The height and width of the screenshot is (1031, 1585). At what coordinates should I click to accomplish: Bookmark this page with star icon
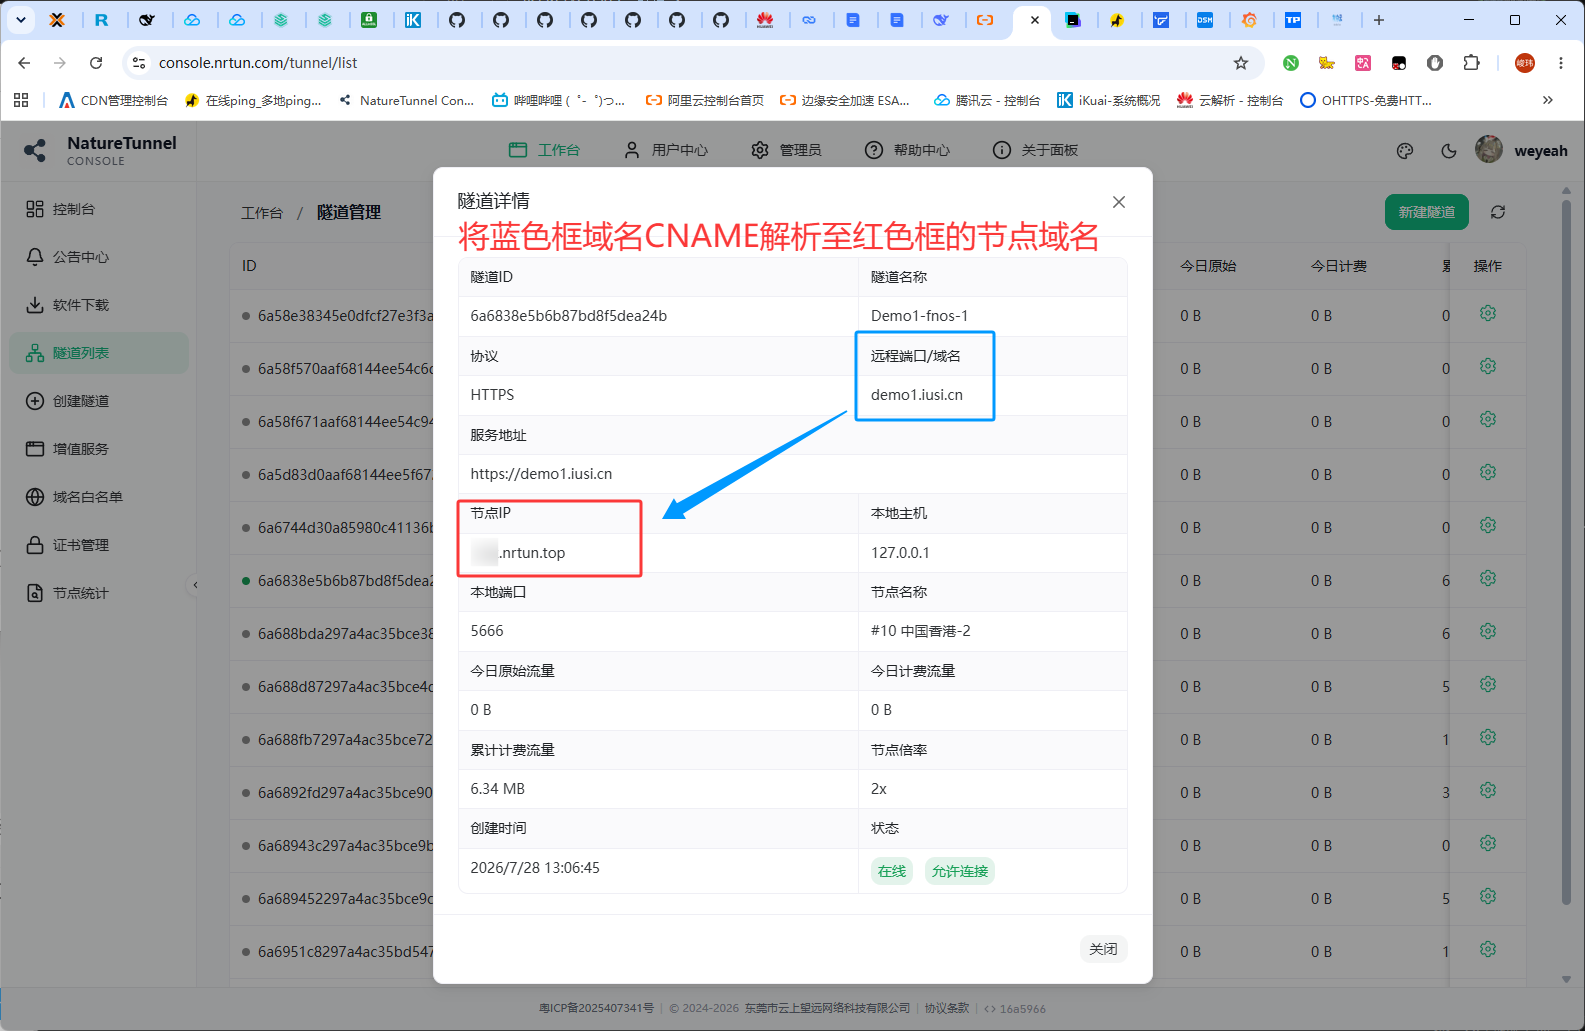[1240, 63]
